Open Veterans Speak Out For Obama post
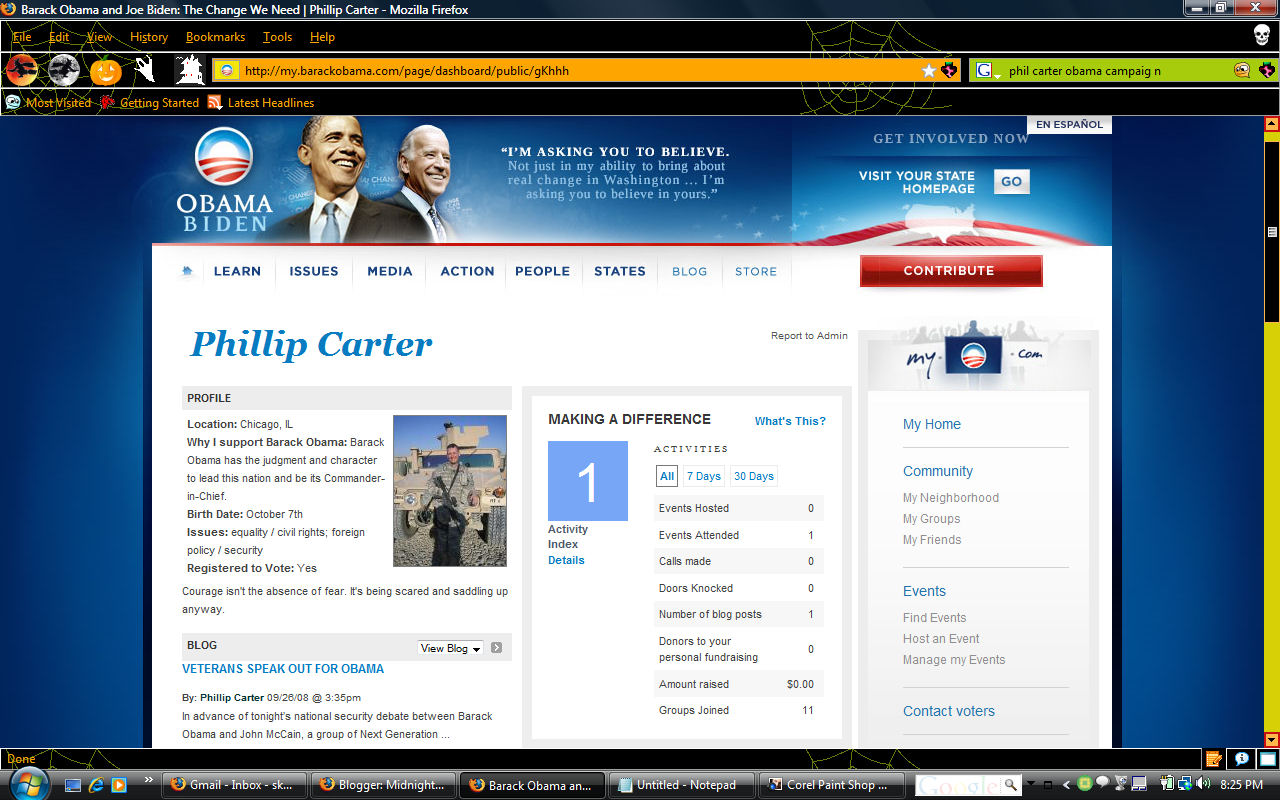This screenshot has height=800, width=1280. pyautogui.click(x=283, y=668)
